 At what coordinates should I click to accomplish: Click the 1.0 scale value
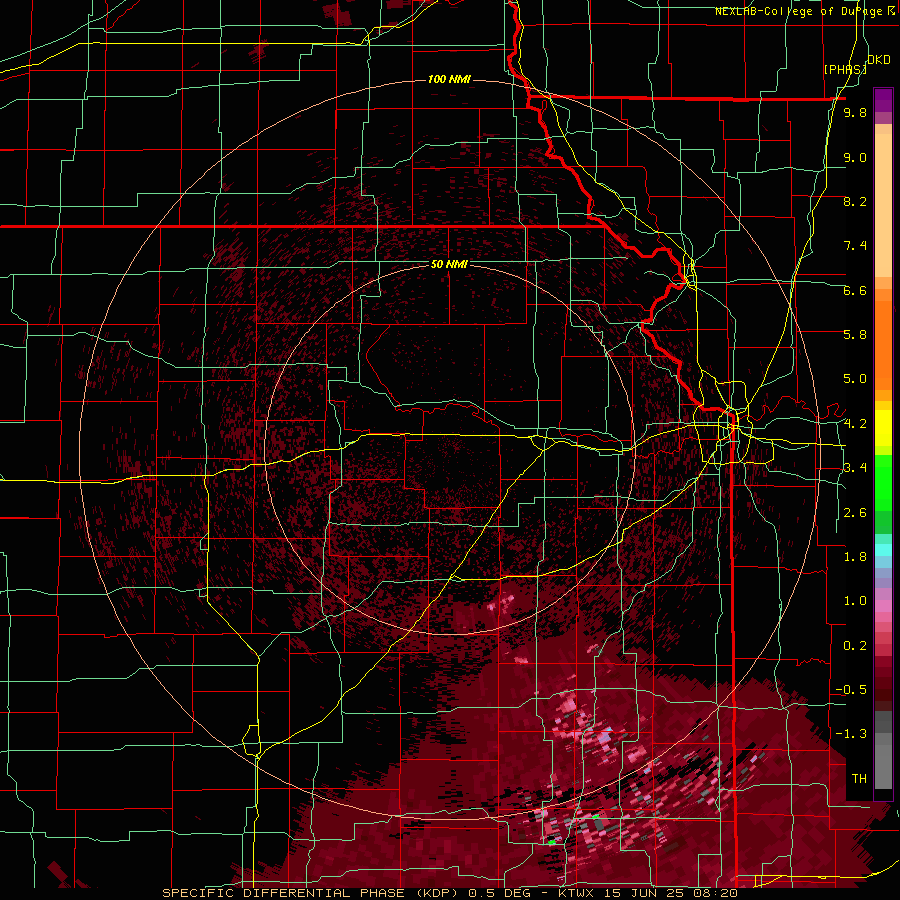855,601
